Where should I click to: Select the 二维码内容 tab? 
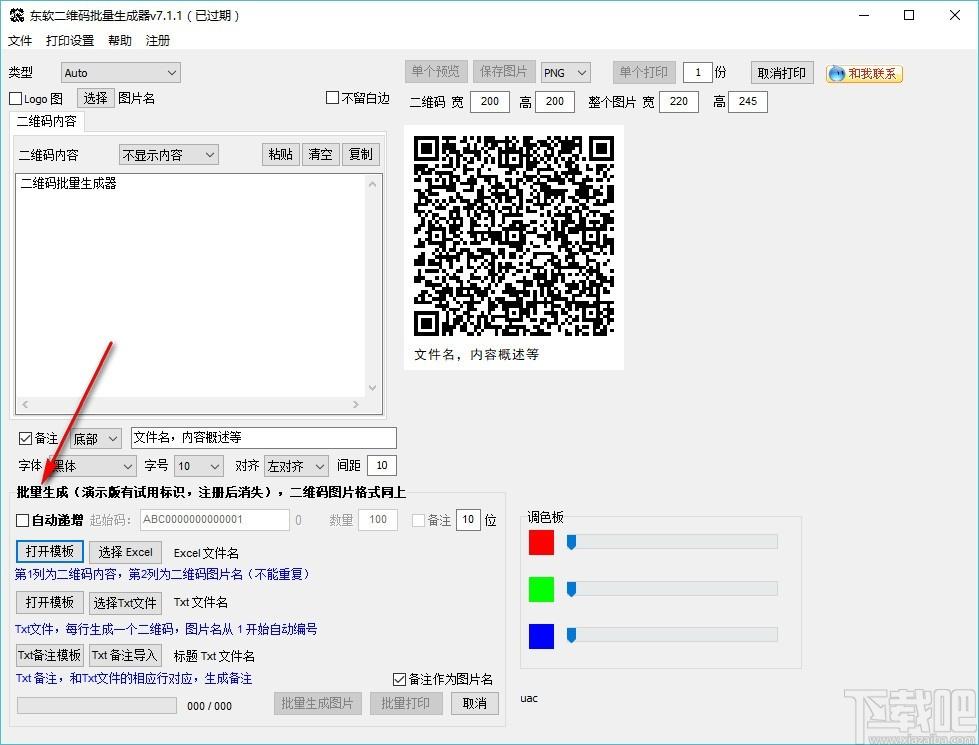(47, 121)
